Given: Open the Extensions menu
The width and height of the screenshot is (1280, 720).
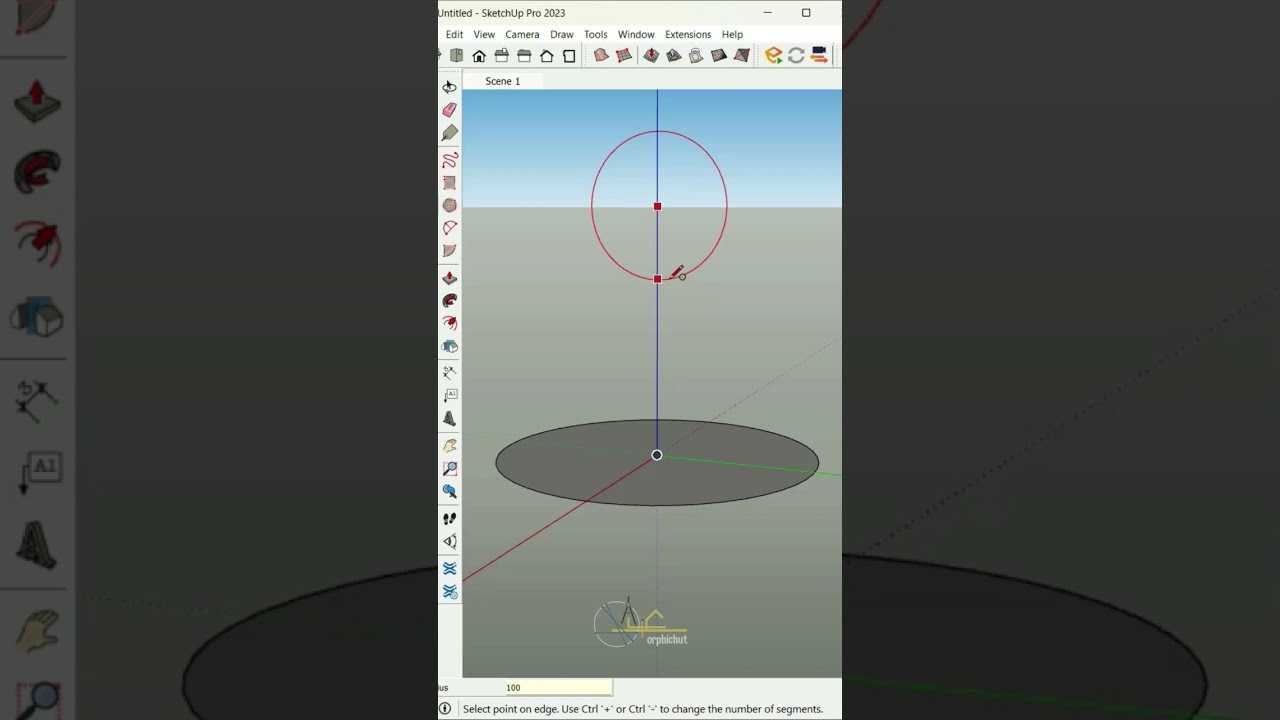Looking at the screenshot, I should coord(688,34).
